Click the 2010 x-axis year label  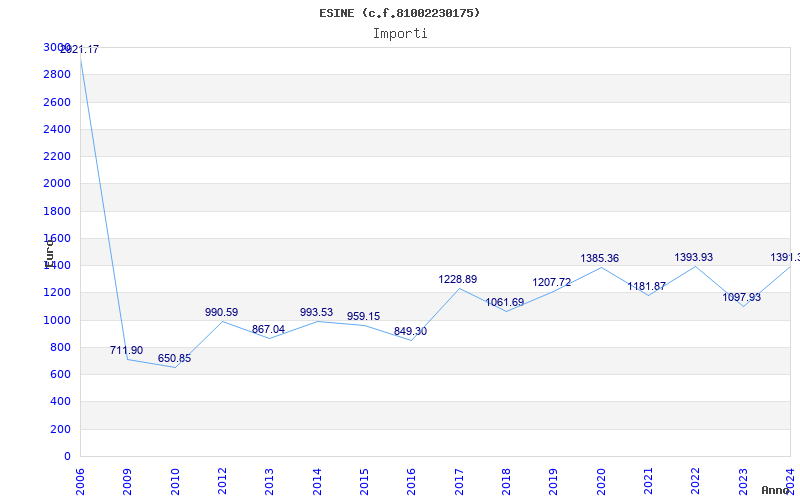click(x=175, y=482)
